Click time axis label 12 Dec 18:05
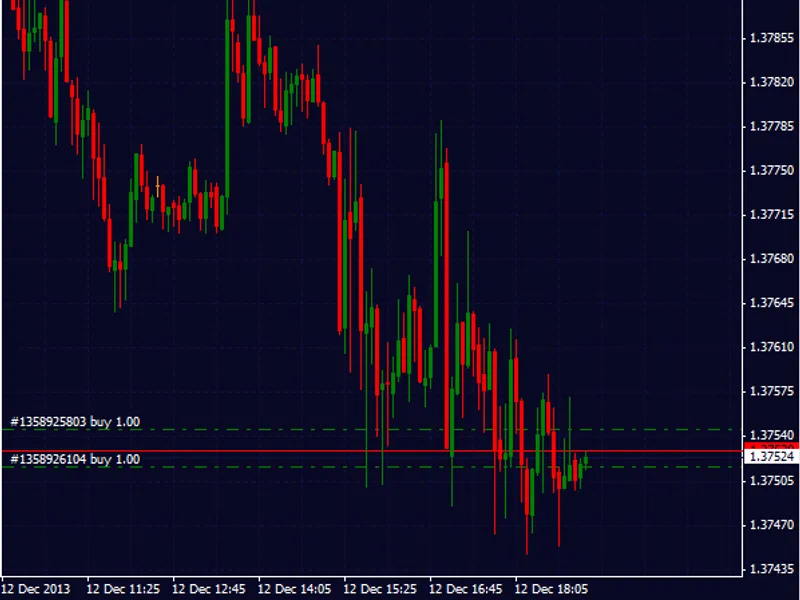Screen dimensions: 800x600 click(x=552, y=589)
